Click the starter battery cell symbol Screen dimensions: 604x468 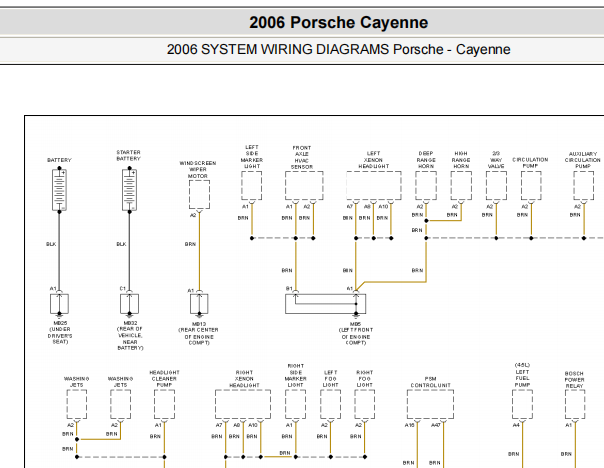[x=129, y=190]
